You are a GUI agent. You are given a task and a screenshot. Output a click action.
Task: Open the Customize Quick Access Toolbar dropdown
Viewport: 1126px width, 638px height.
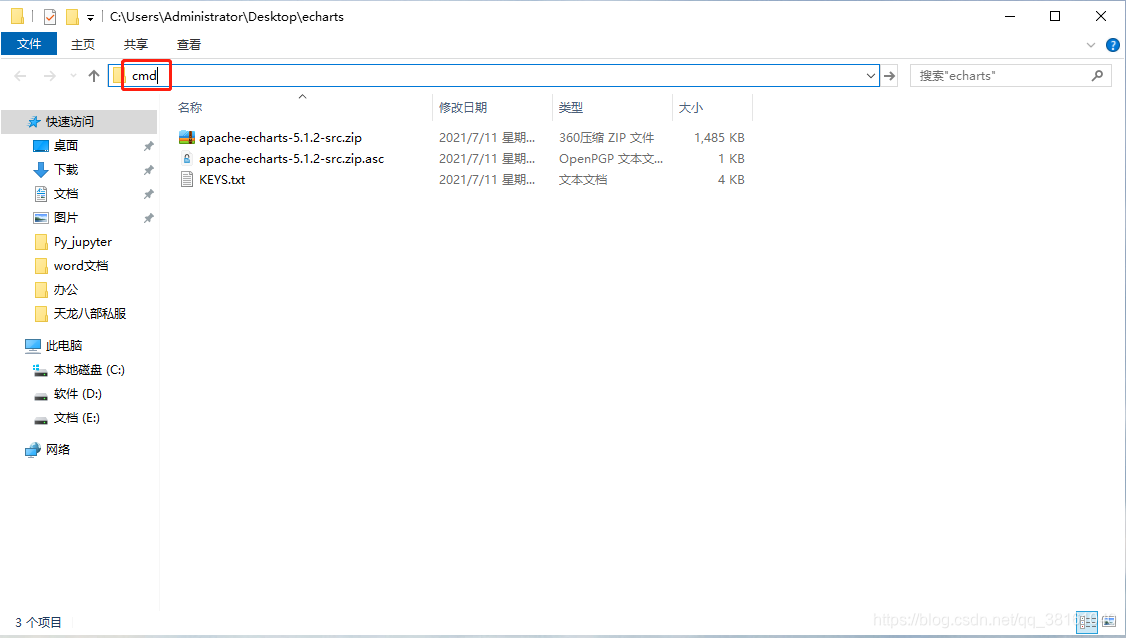(90, 17)
